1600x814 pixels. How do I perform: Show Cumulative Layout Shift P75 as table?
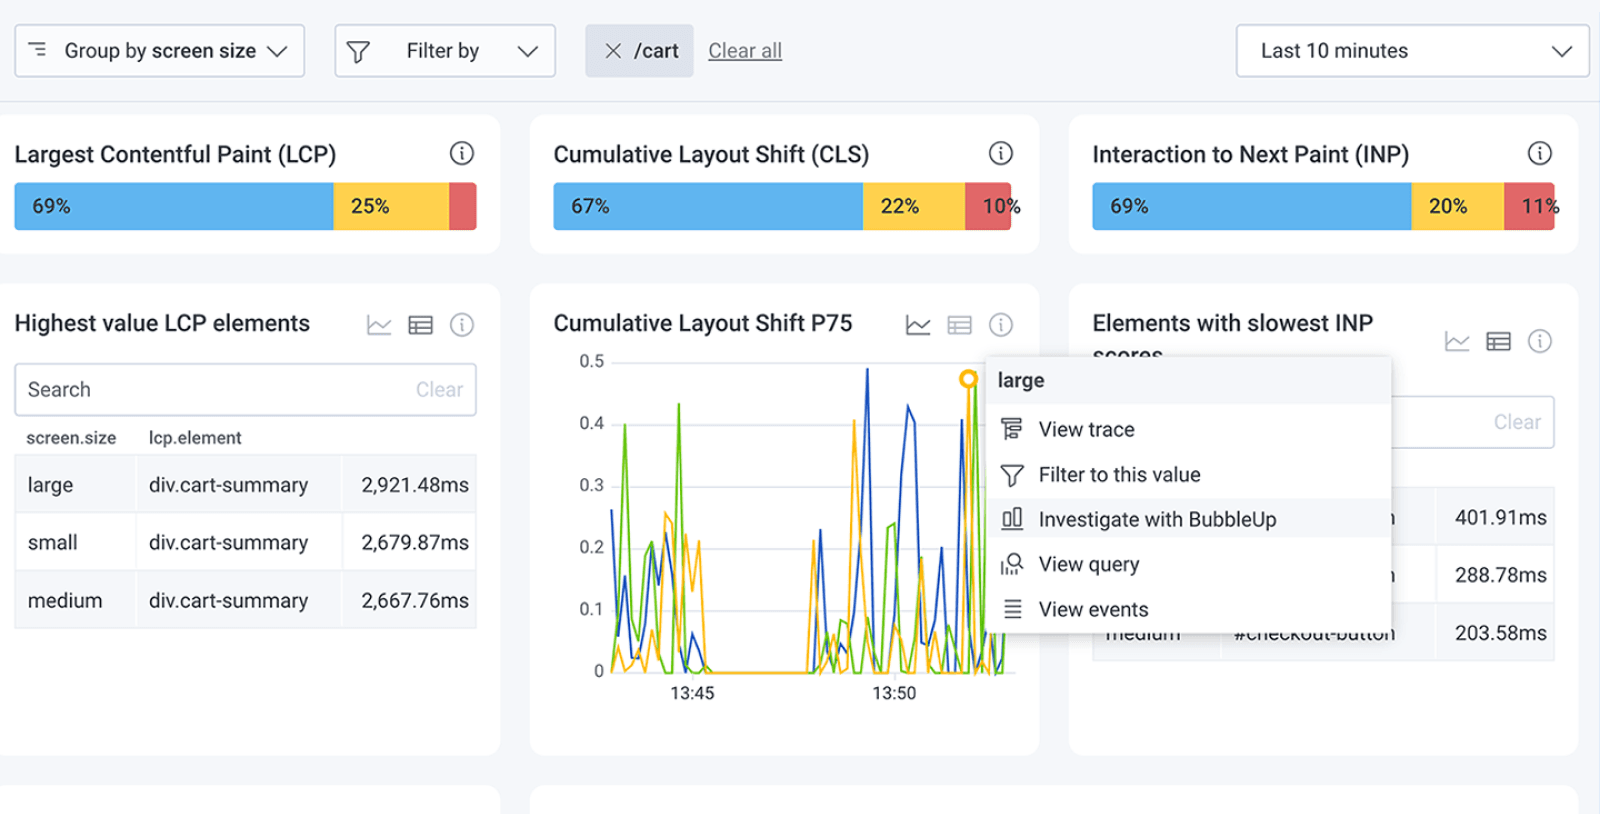pyautogui.click(x=959, y=325)
